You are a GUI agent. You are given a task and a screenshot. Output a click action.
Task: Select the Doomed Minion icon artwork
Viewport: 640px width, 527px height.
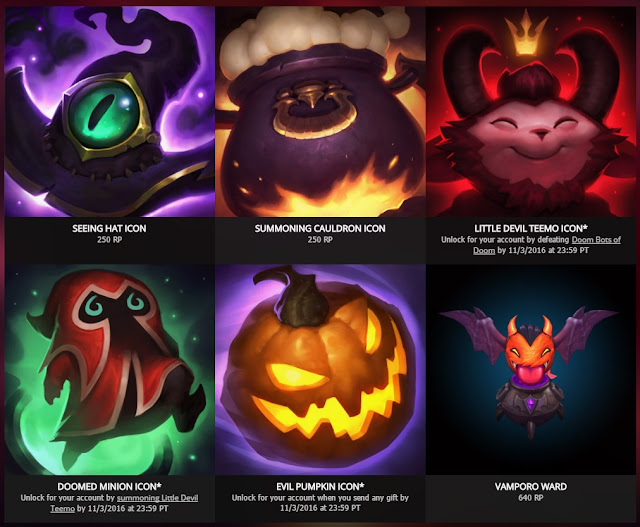coord(109,369)
